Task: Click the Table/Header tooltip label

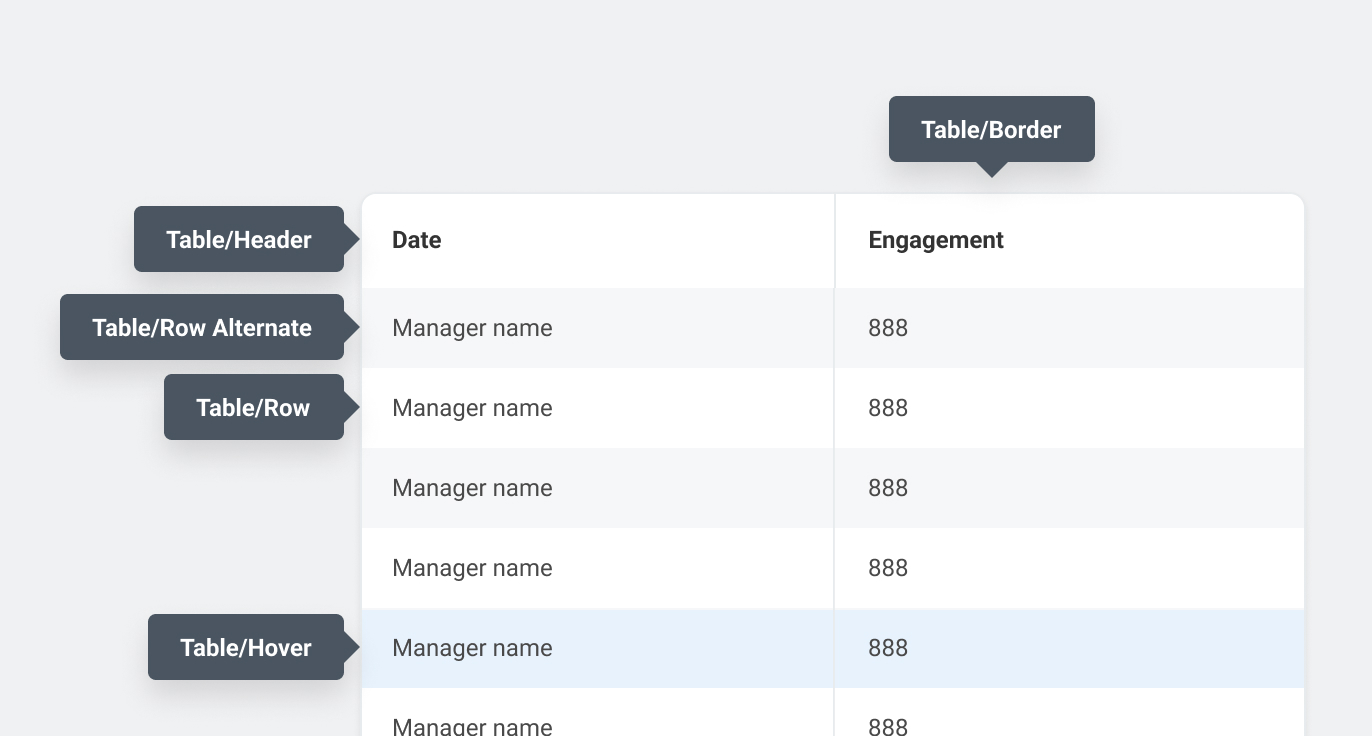Action: tap(239, 240)
